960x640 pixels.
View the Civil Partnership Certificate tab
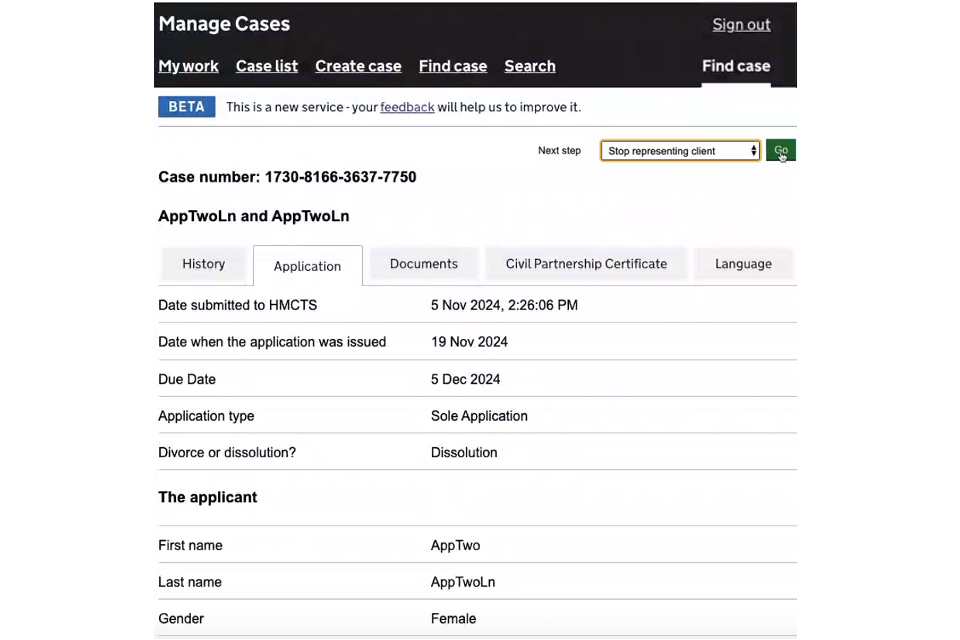pos(586,264)
